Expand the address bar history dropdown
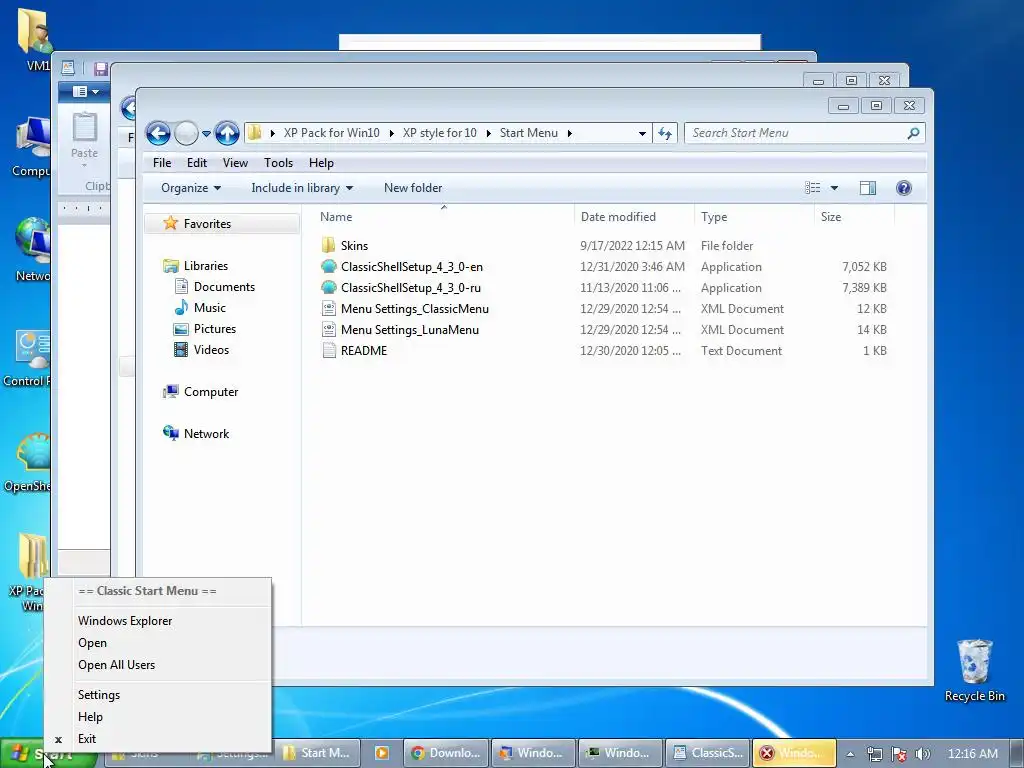Screen dimensions: 1024x768 642,133
